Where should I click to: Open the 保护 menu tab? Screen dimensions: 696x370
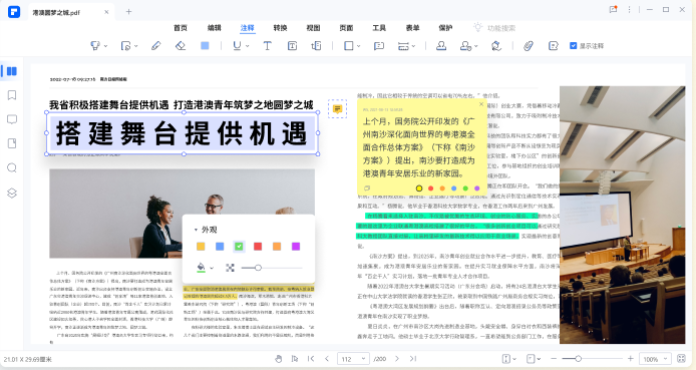(x=445, y=28)
